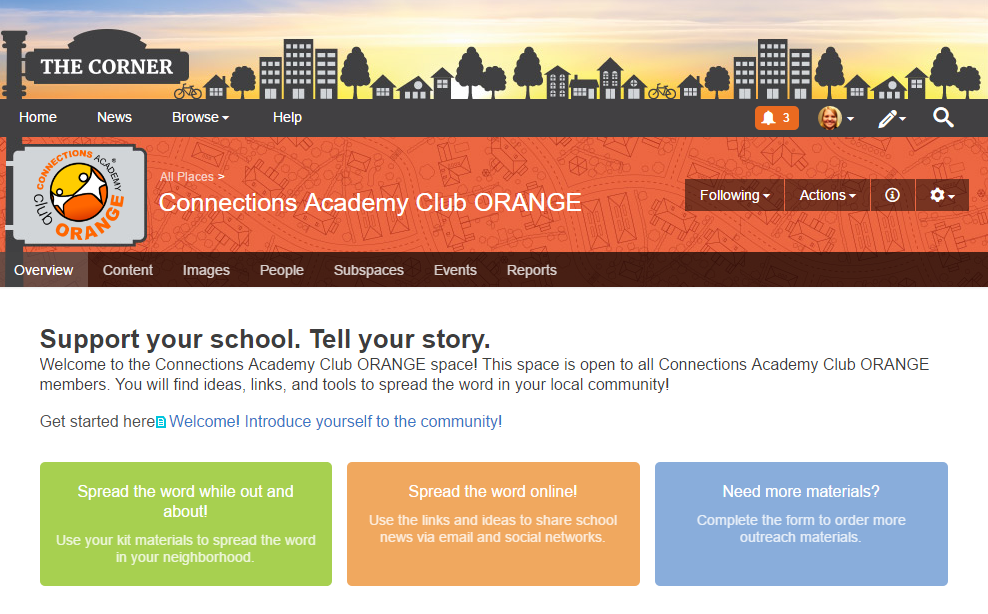Click the search magnifying glass icon

tap(943, 118)
